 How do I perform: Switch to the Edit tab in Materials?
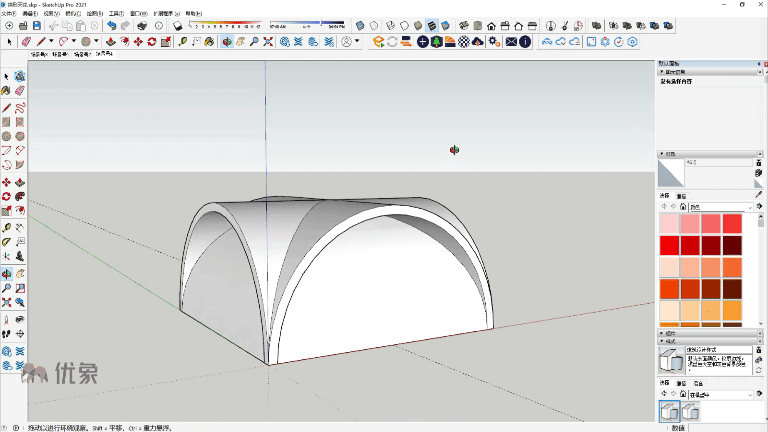tap(681, 196)
